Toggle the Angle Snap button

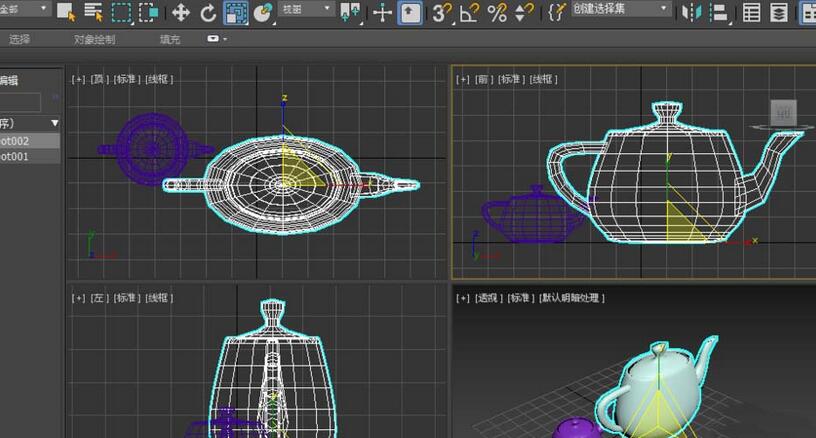(469, 12)
